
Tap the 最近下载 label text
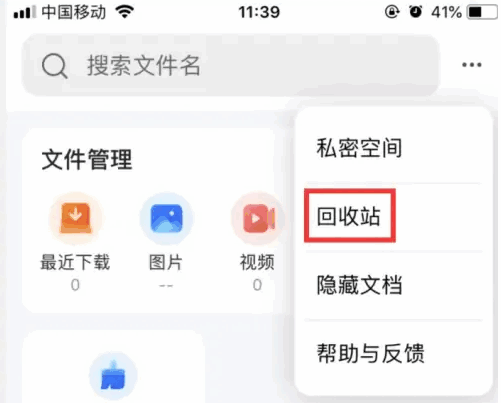(x=75, y=262)
